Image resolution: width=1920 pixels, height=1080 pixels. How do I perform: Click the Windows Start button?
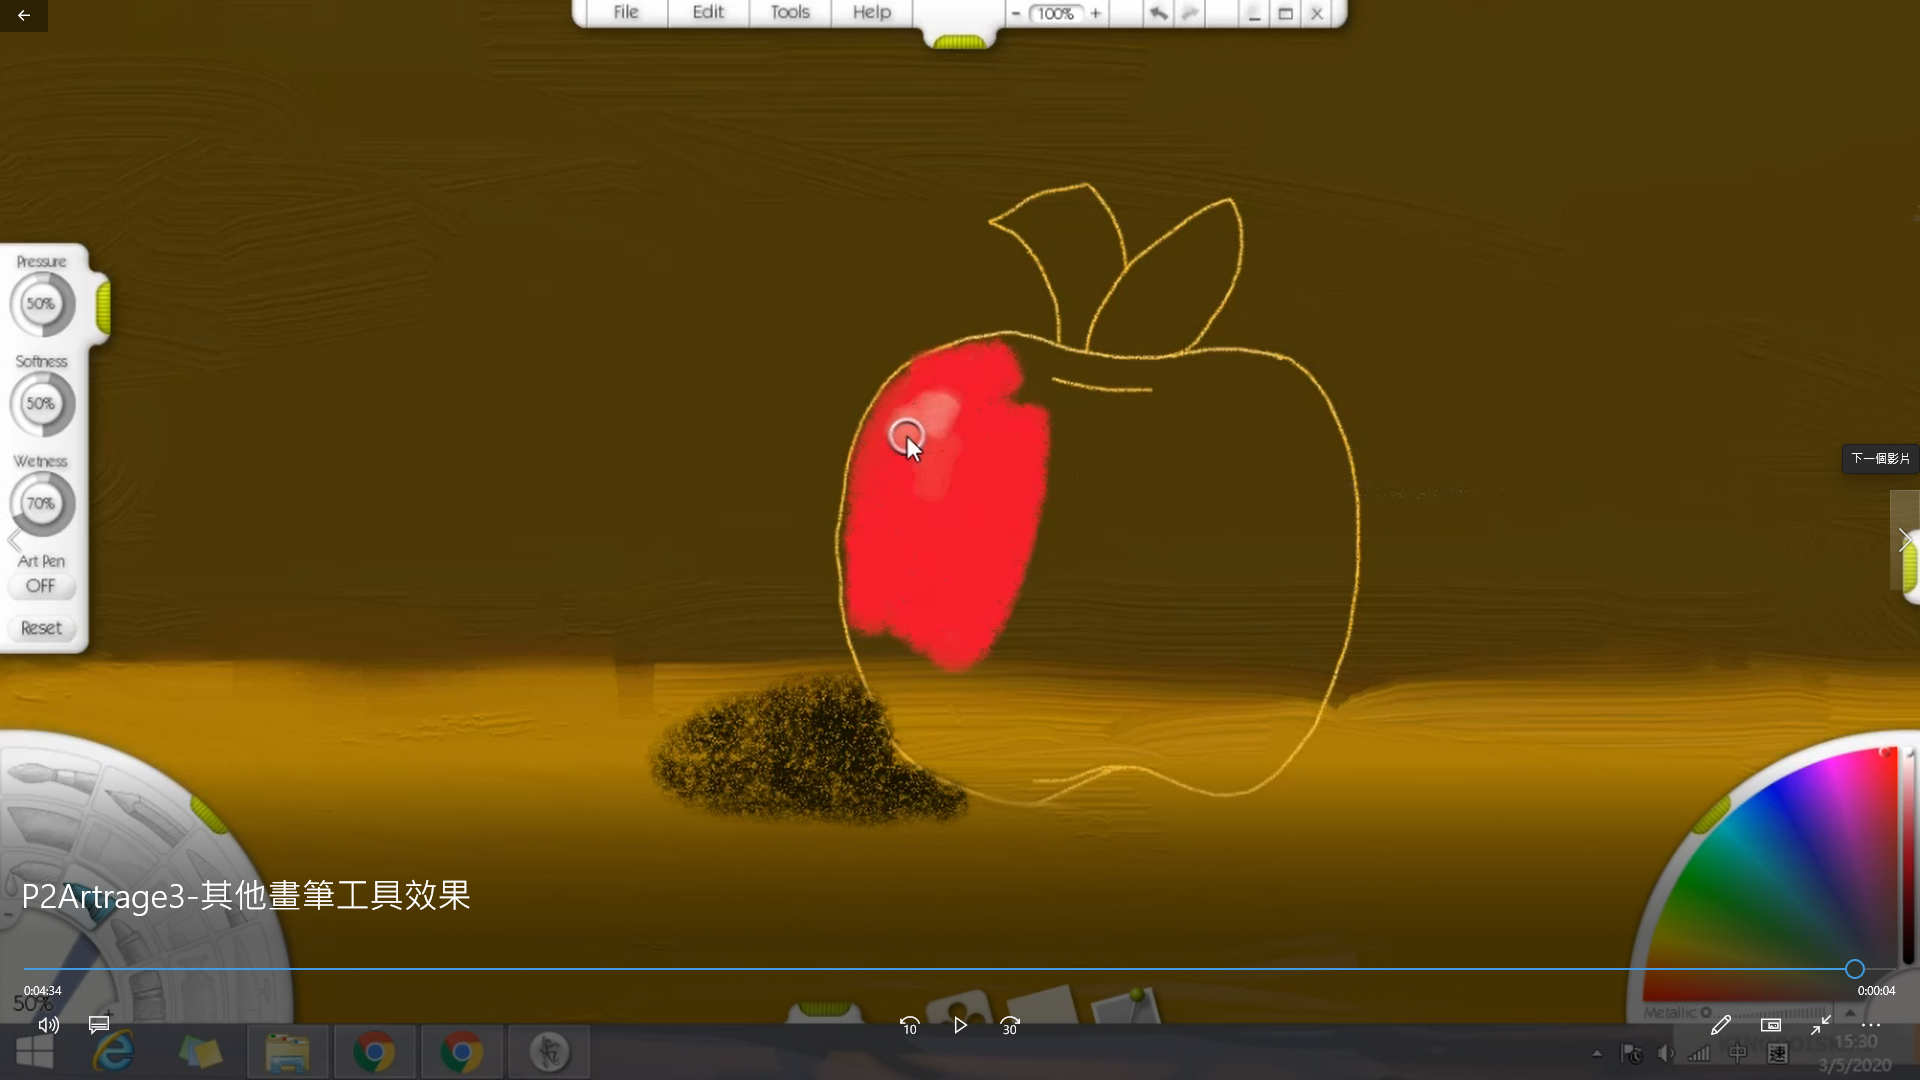(35, 1053)
